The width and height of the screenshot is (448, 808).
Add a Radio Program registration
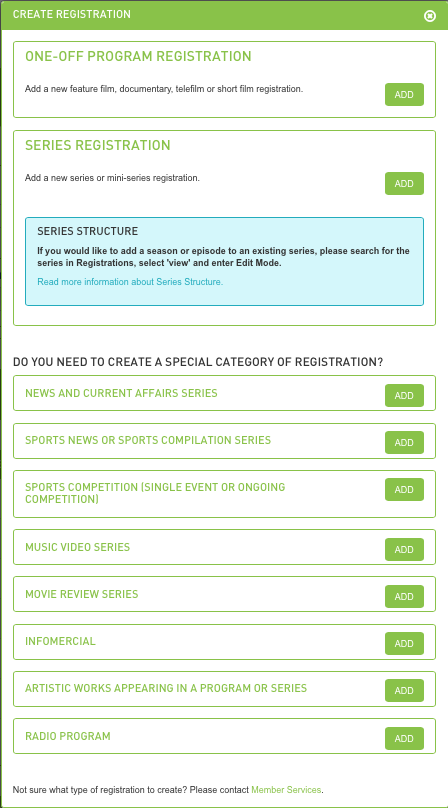click(404, 738)
